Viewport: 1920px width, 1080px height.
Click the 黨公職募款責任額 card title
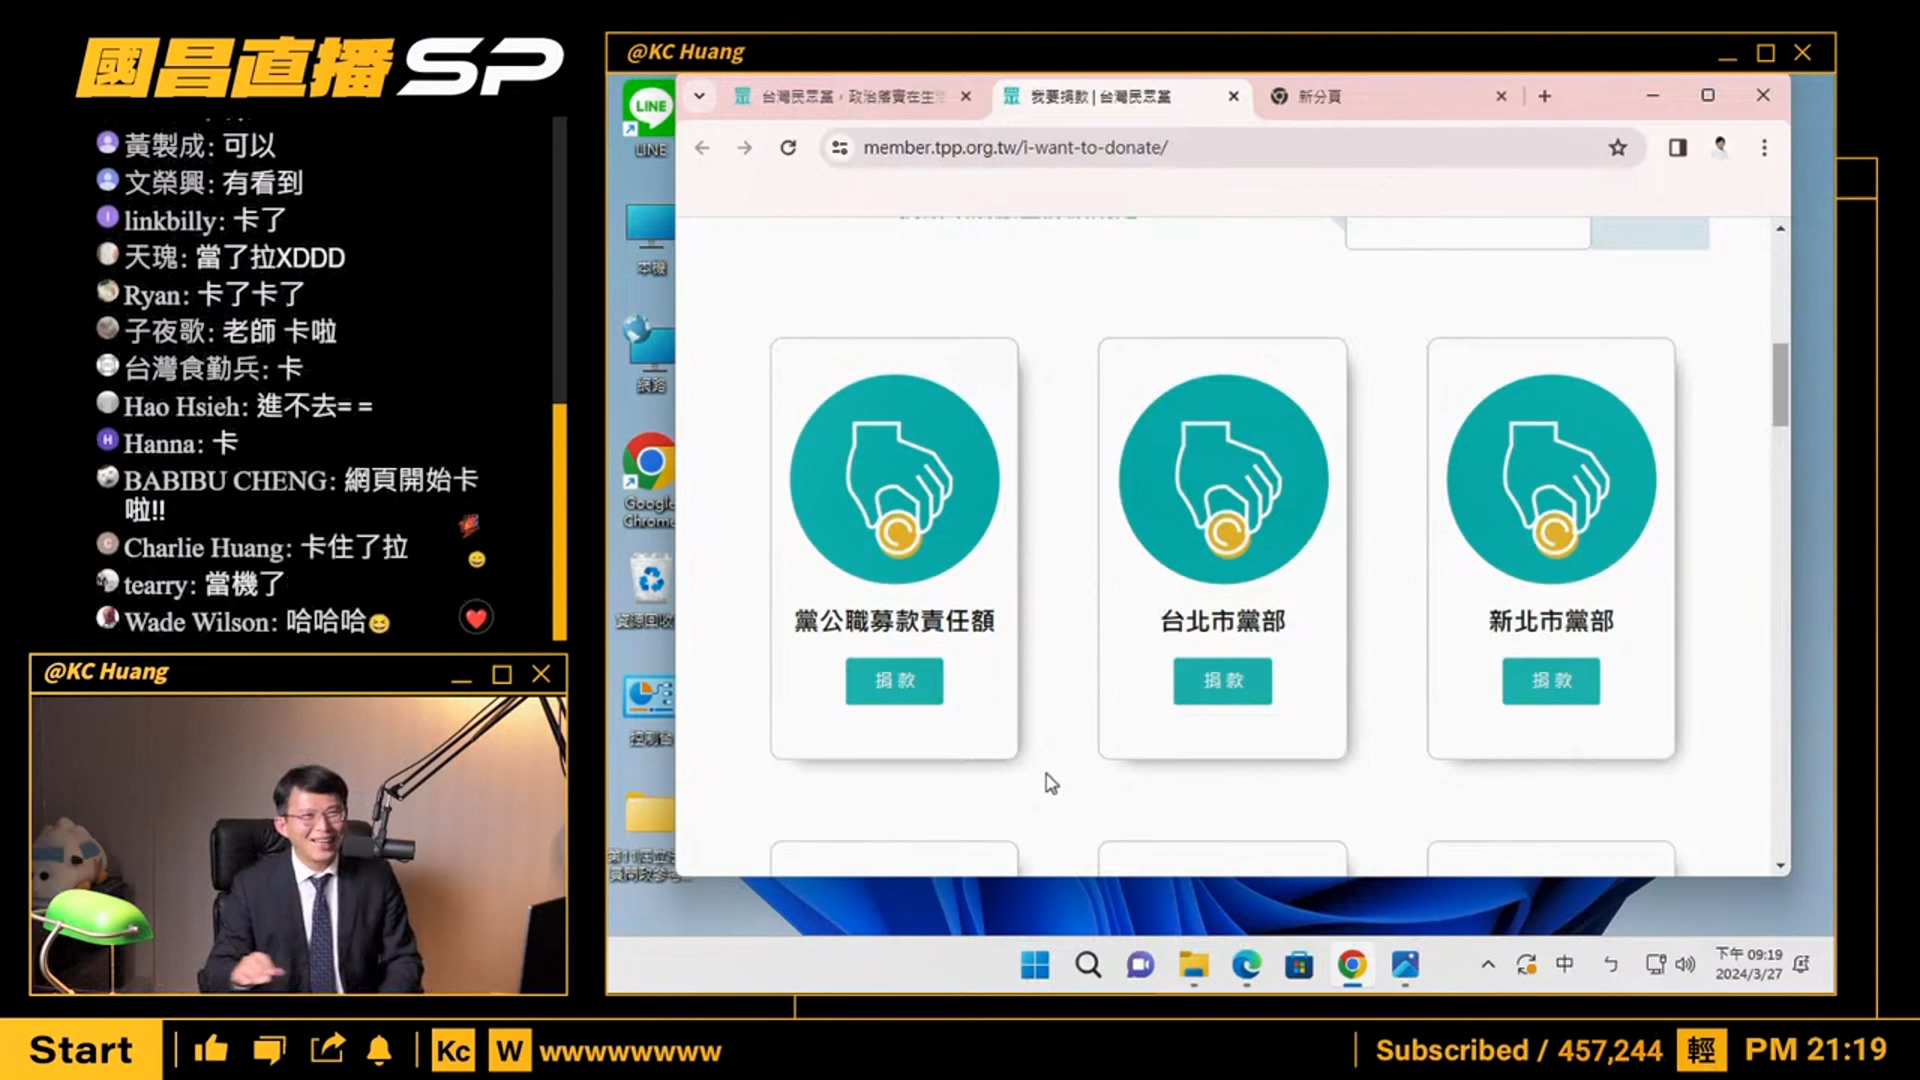pos(894,621)
